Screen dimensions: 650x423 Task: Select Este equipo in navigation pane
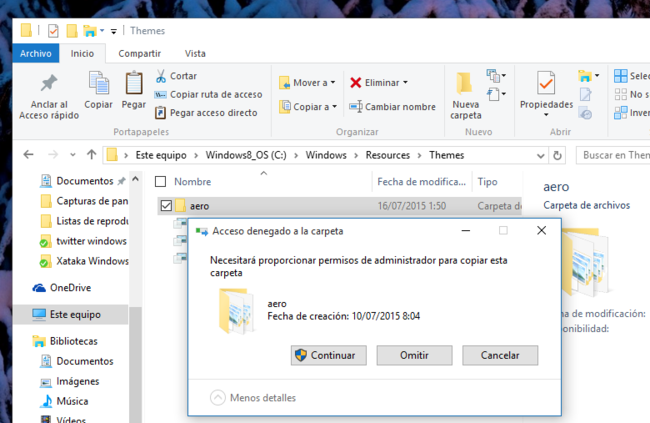(x=71, y=314)
